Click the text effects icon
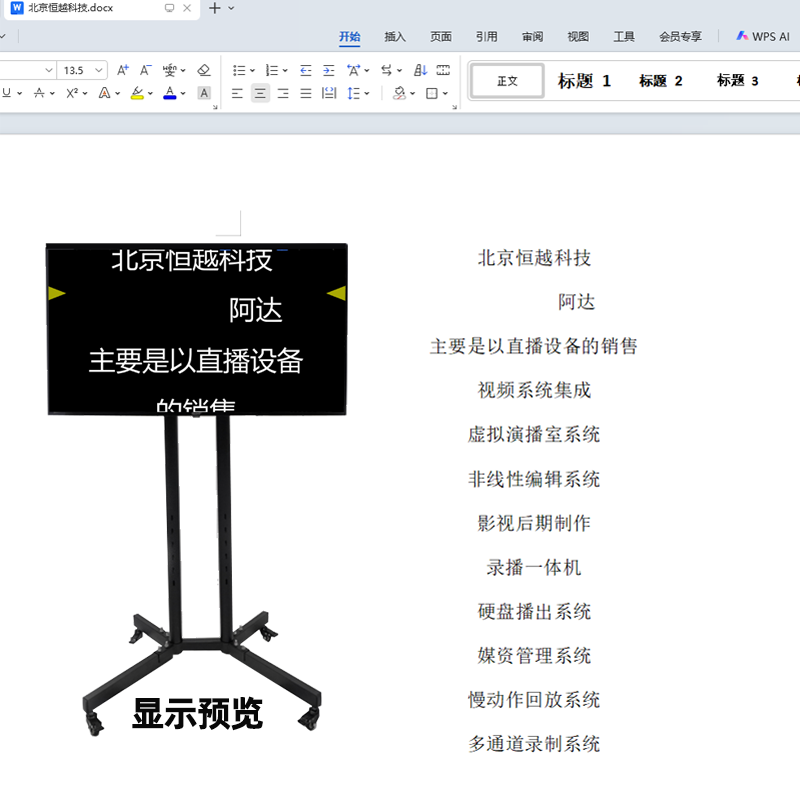Screen dimensions: 800x800 (x=104, y=93)
